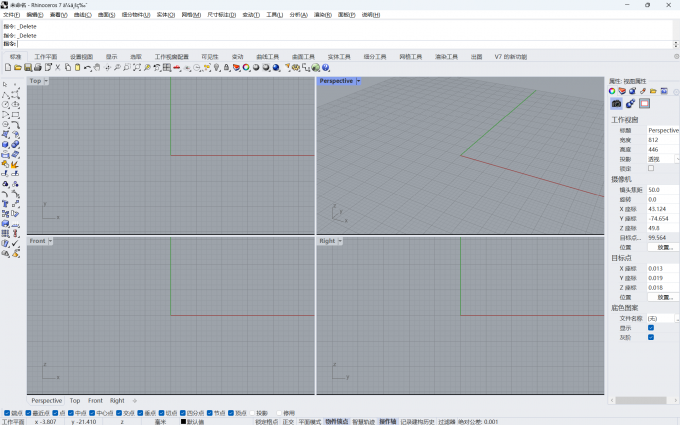This screenshot has height=425, width=680.
Task: Click the Undo arrow icon
Action: (88, 67)
